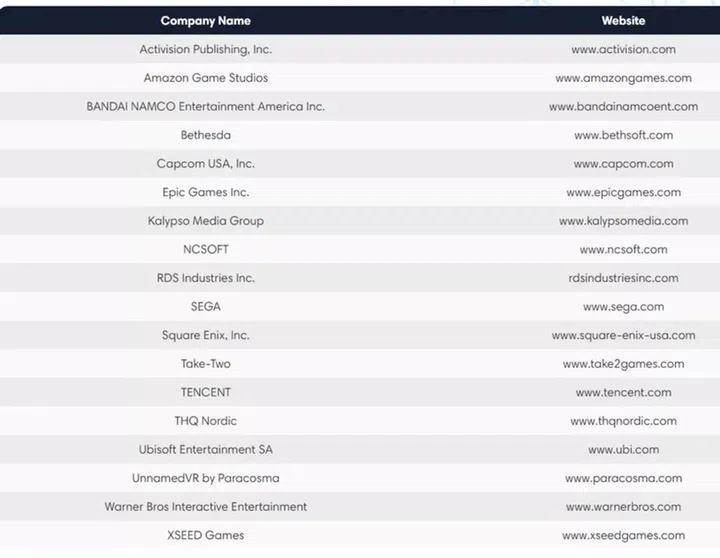Open the www.take2games.com link

point(623,364)
